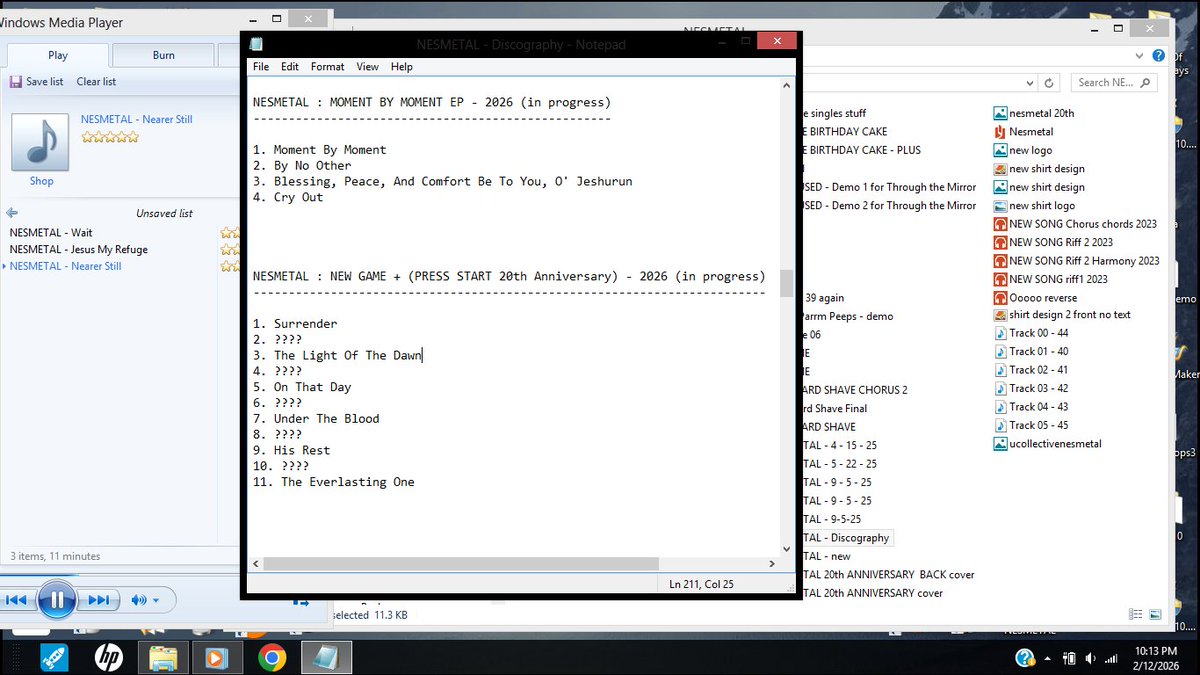Click Notepad horizontal scrollbar left arrow

256,564
